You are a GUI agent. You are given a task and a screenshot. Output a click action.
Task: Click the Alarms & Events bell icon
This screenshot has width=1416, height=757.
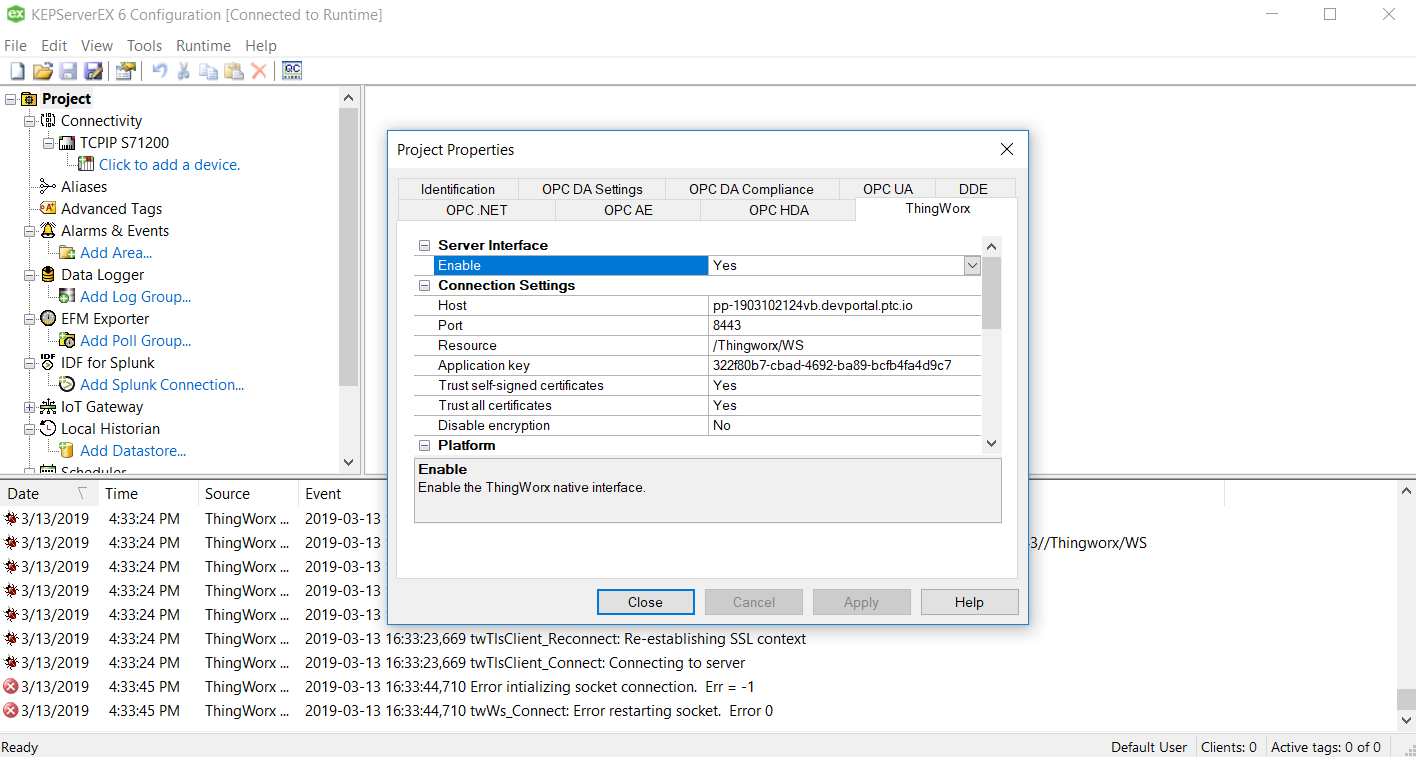pyautogui.click(x=48, y=231)
